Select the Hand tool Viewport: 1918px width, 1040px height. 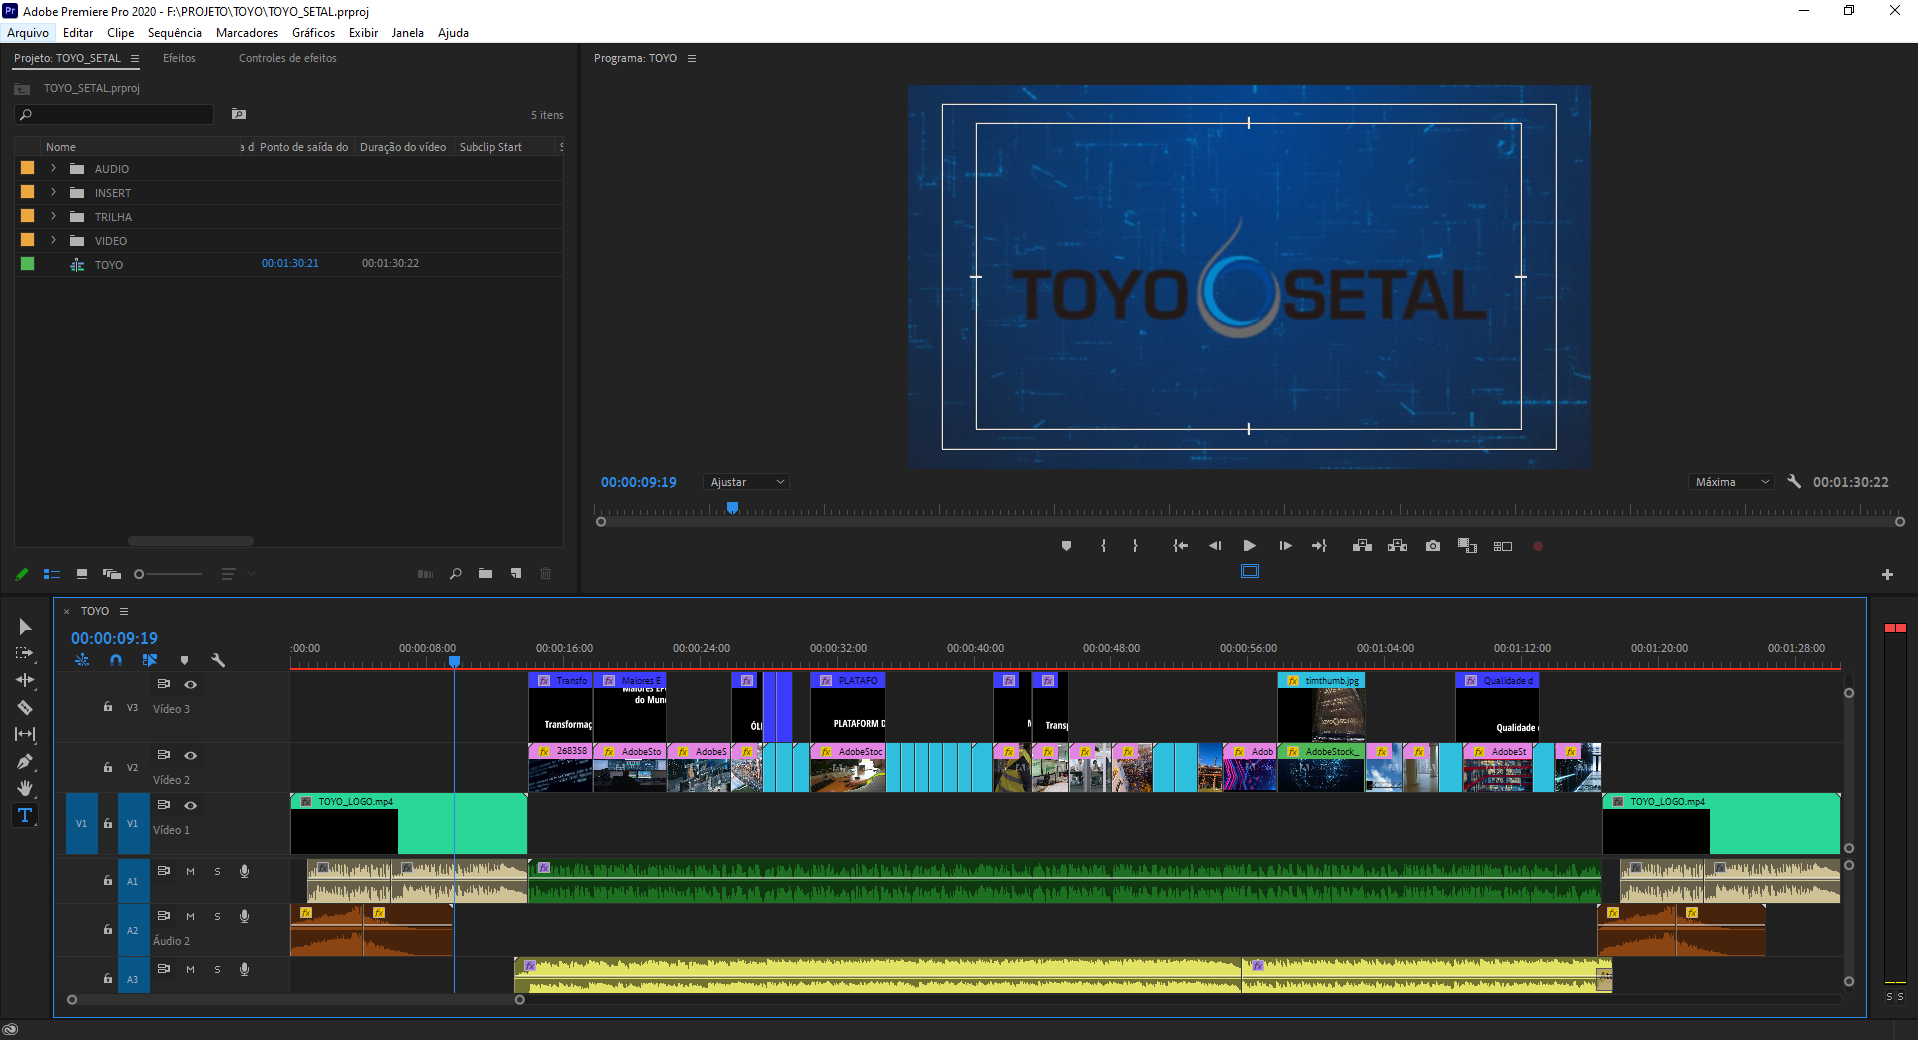25,788
